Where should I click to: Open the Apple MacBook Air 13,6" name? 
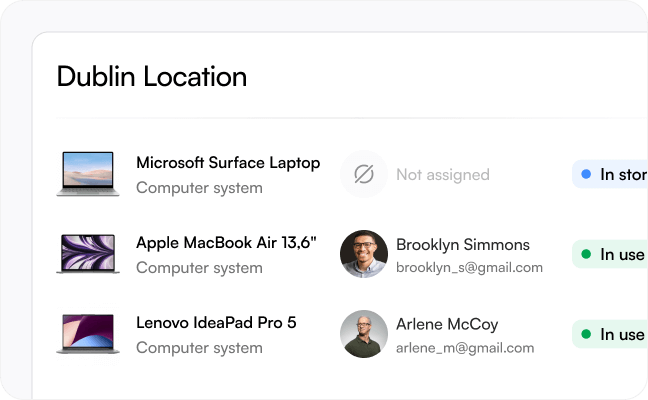226,243
